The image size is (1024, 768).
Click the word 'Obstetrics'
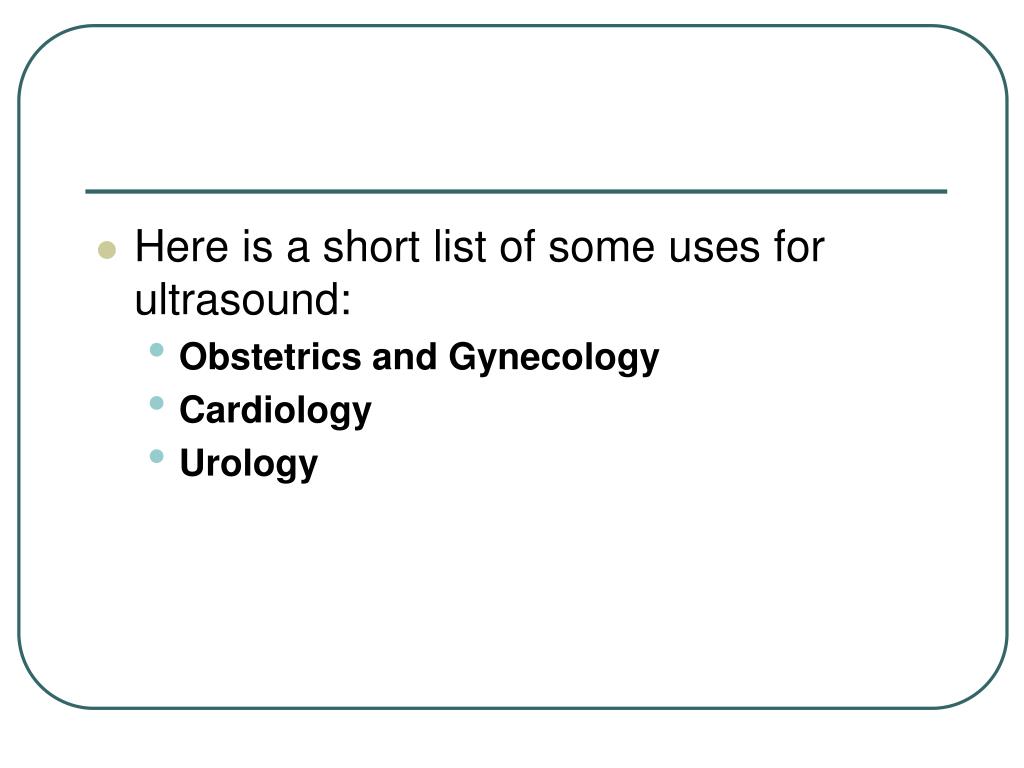tap(270, 357)
